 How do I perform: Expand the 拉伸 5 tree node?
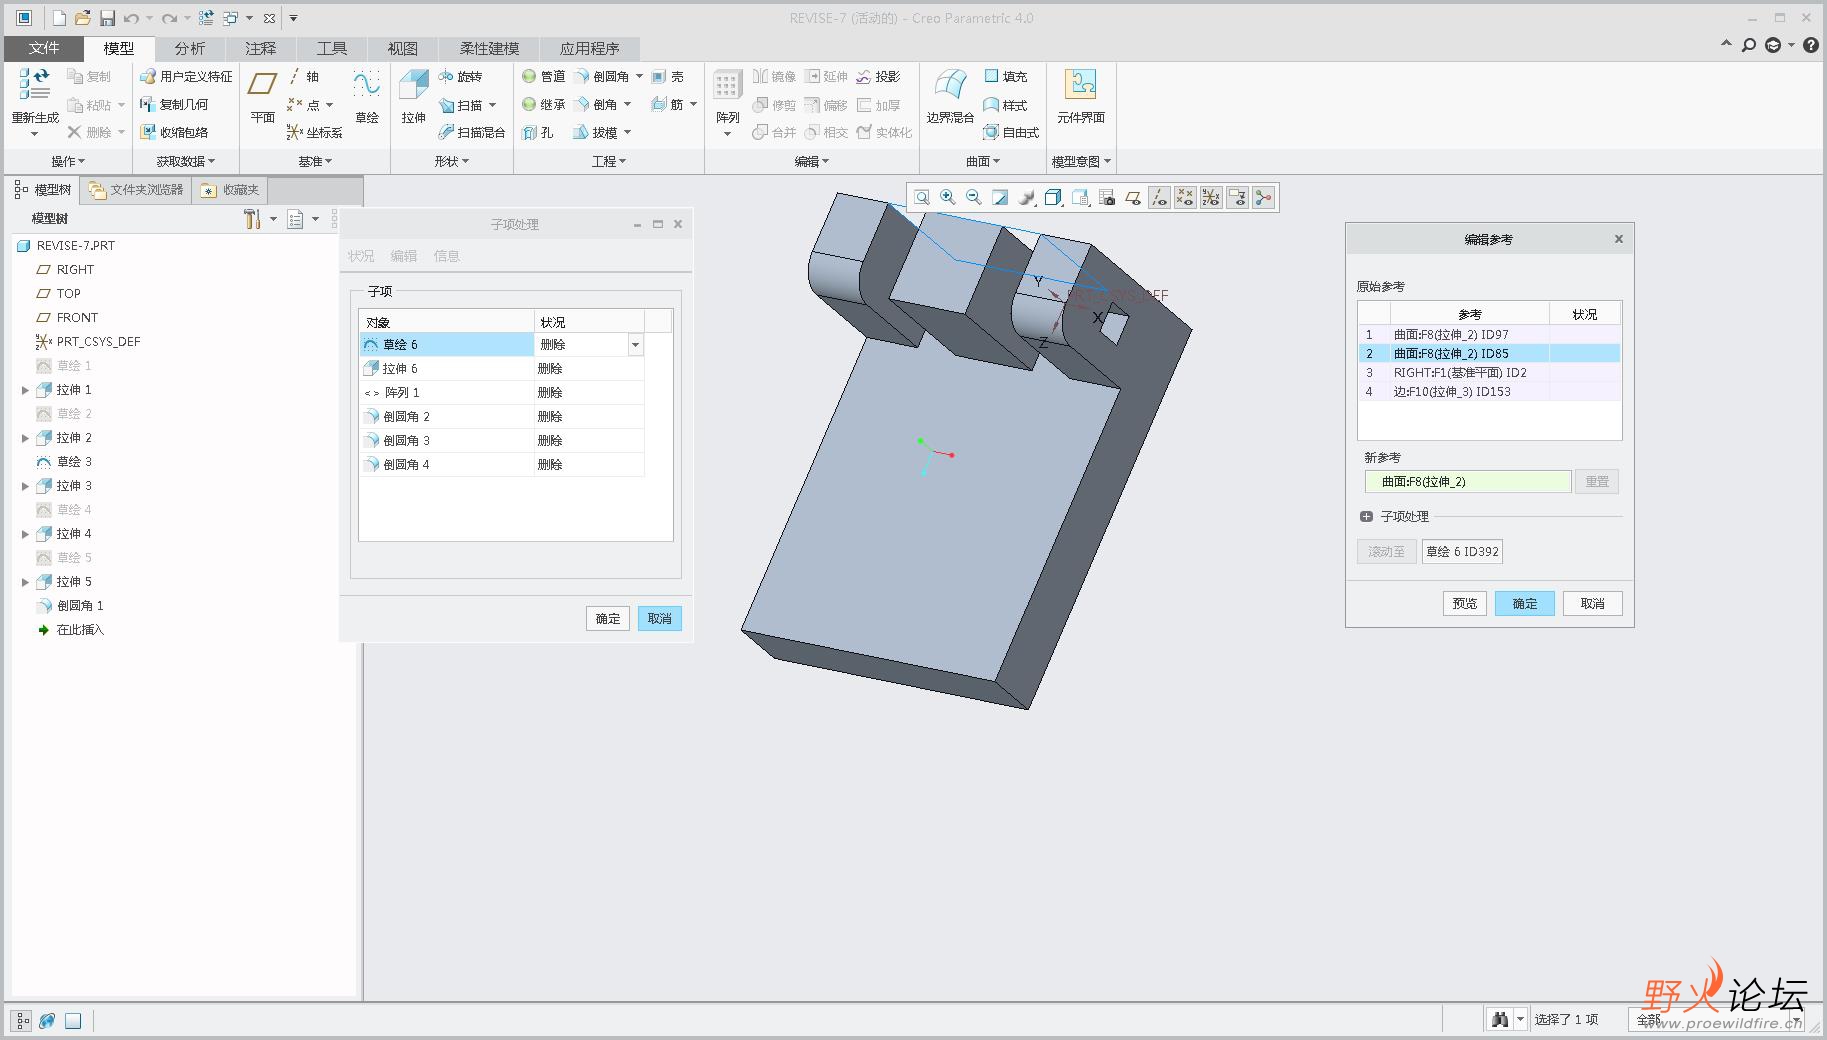(26, 582)
